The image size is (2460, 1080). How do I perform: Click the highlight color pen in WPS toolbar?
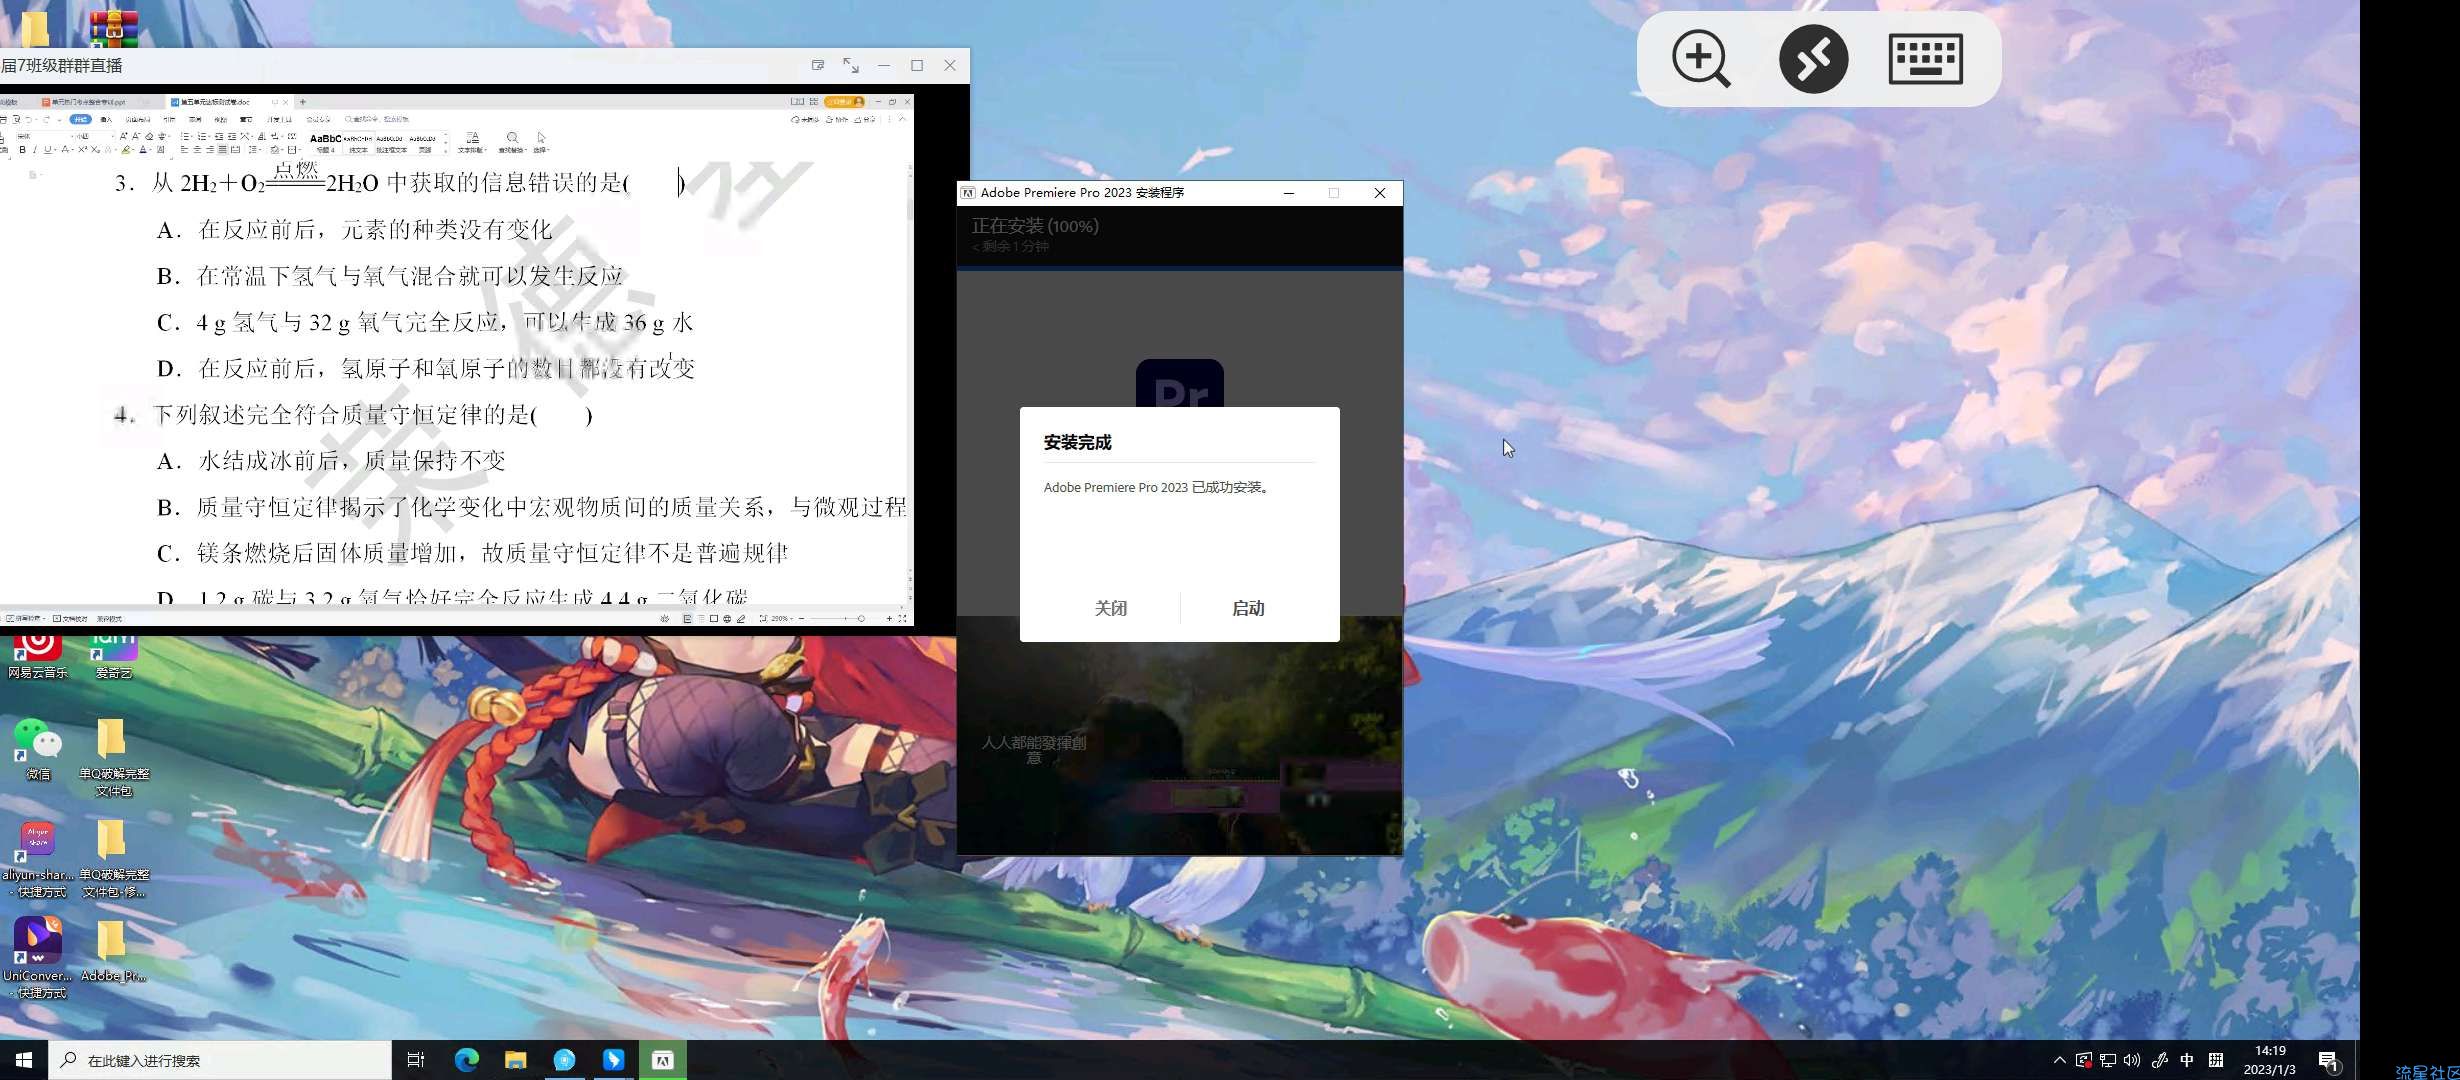(x=127, y=150)
